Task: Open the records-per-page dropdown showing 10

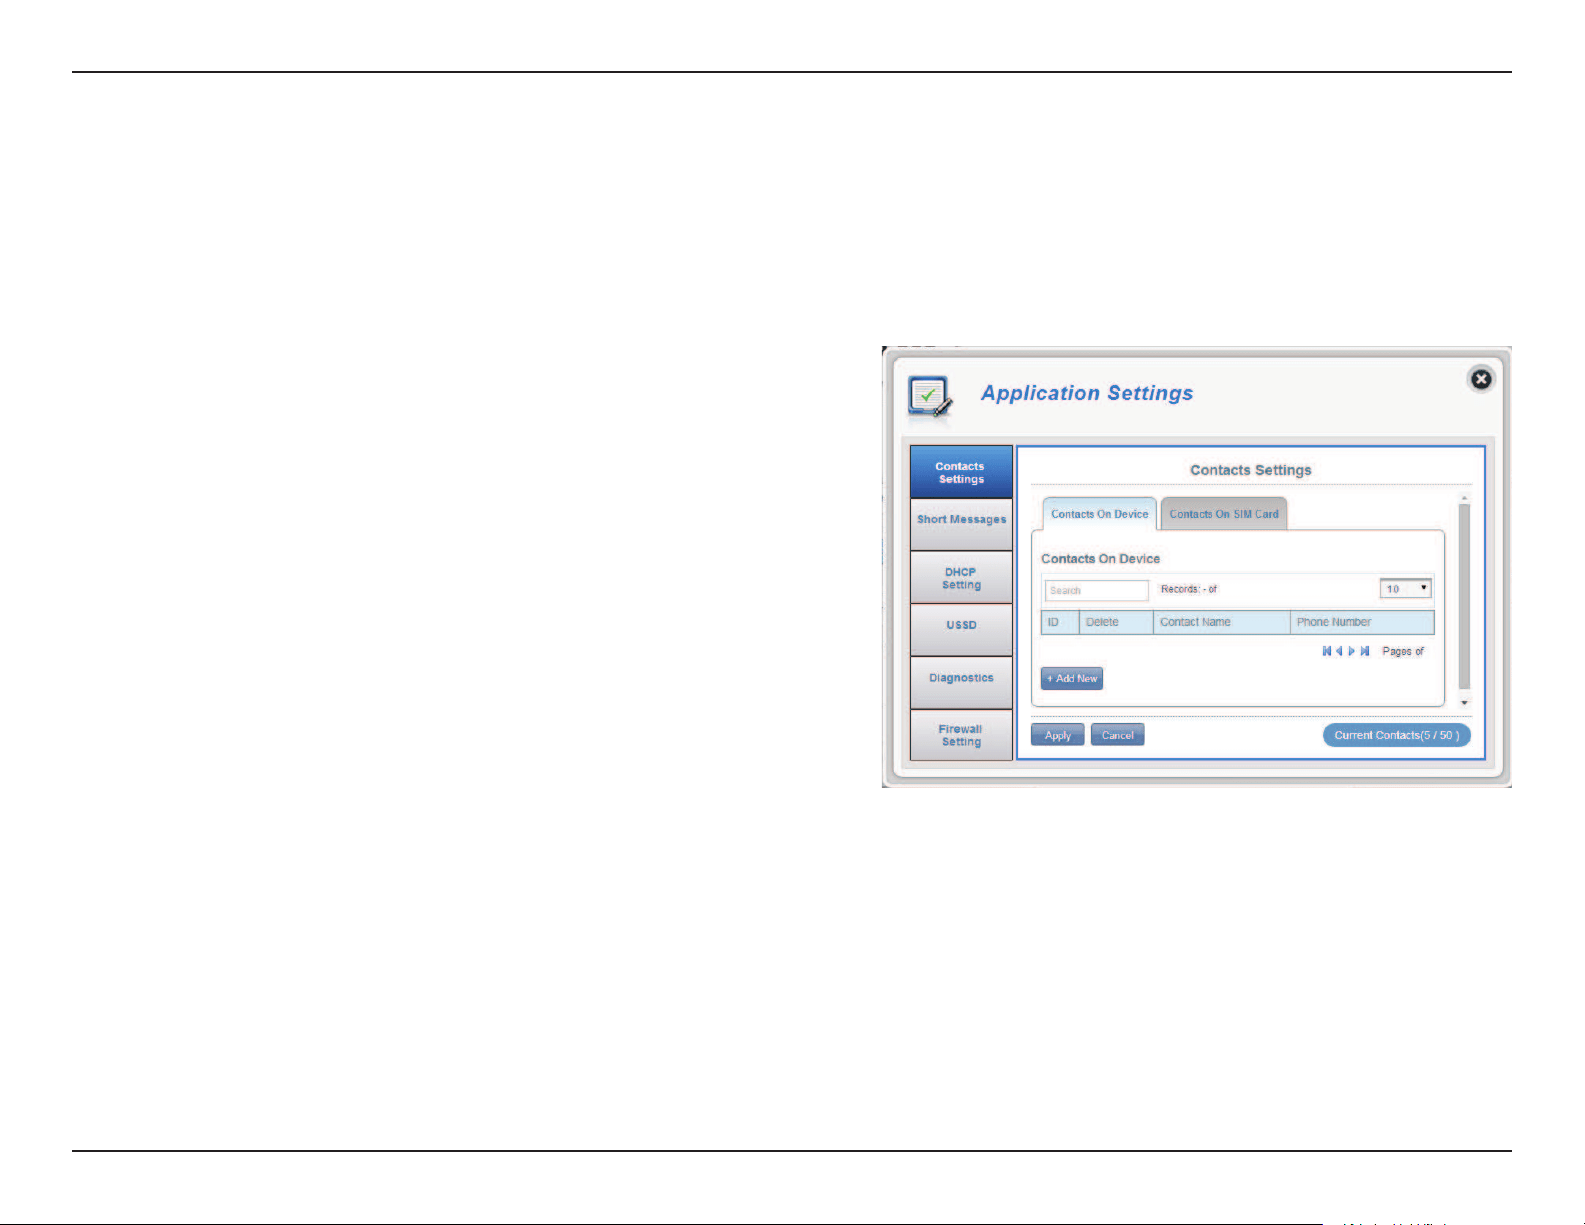Action: pos(1406,589)
